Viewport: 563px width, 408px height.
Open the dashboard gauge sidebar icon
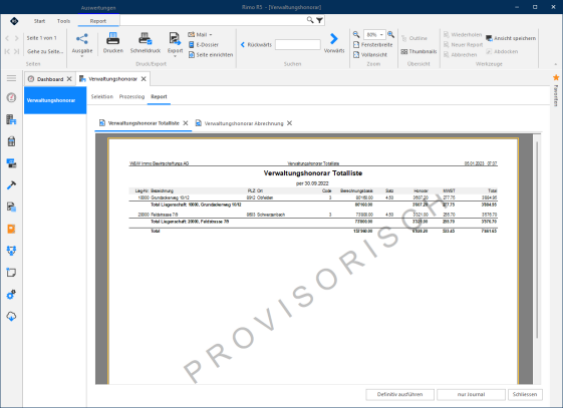pyautogui.click(x=11, y=98)
